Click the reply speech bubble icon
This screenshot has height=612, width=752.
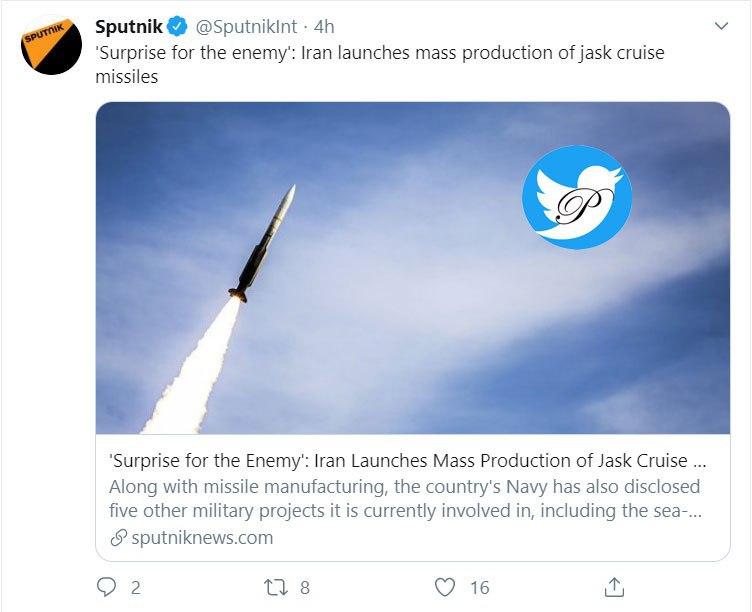[107, 587]
